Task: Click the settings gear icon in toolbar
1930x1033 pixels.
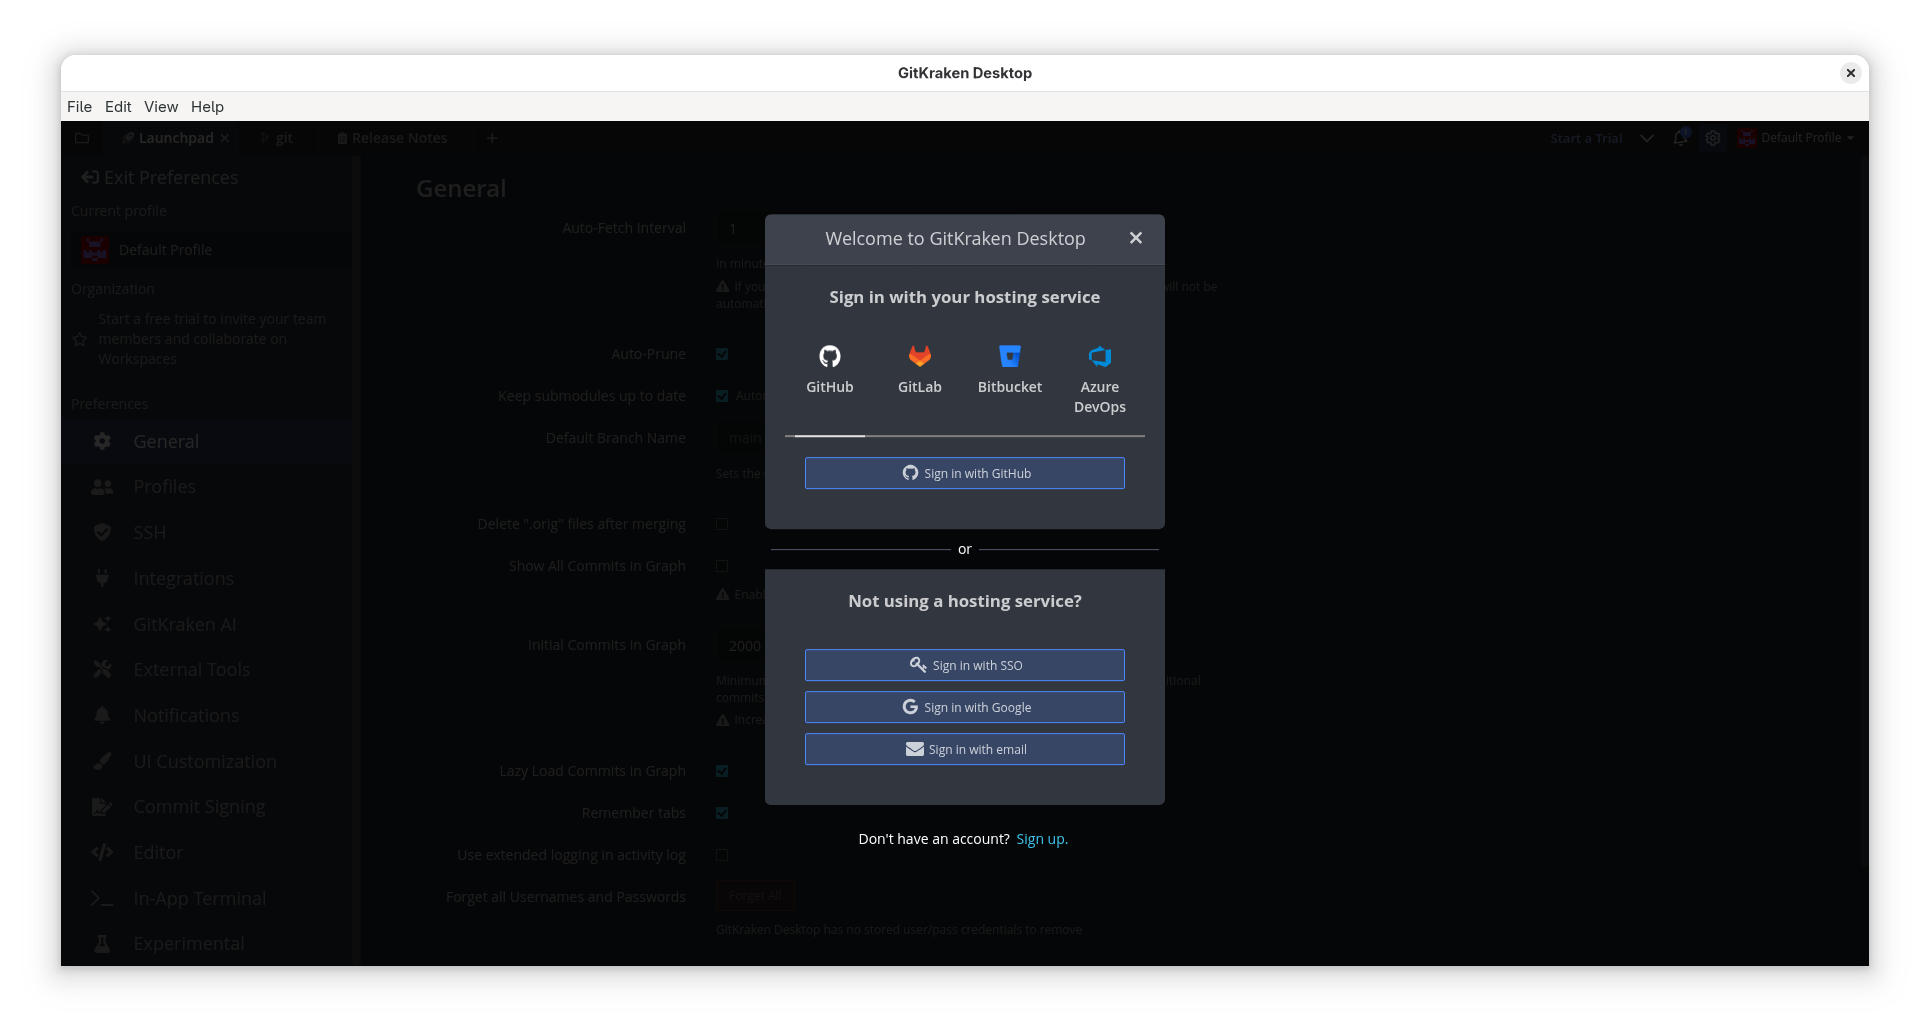Action: 1713,138
